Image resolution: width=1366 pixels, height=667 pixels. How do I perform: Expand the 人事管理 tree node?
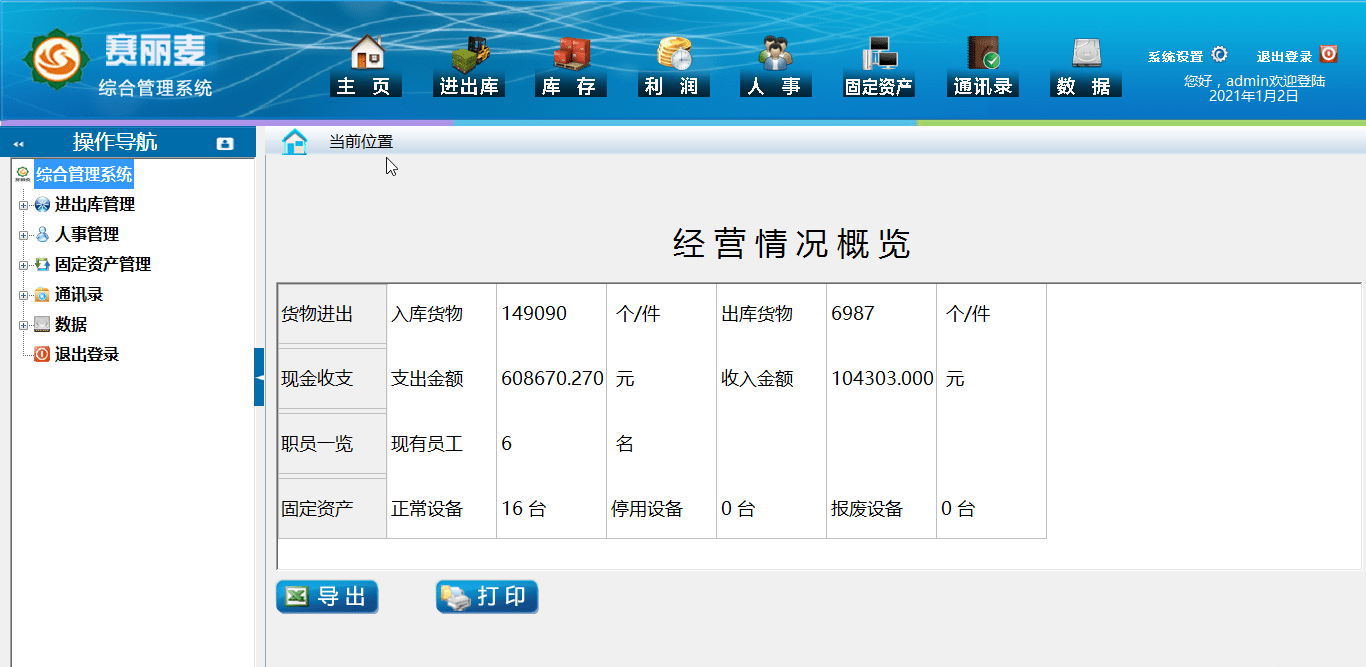22,234
